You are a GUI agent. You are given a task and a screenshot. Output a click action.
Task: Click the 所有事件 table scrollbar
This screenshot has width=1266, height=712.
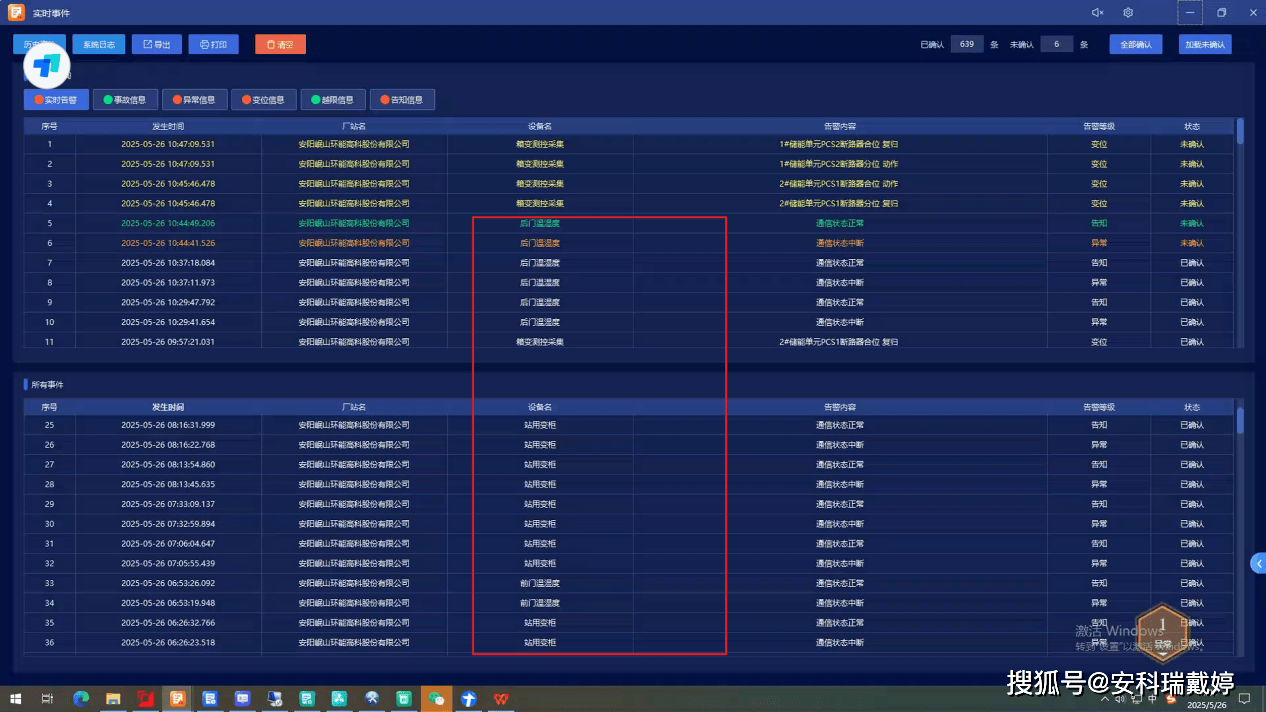point(1240,419)
